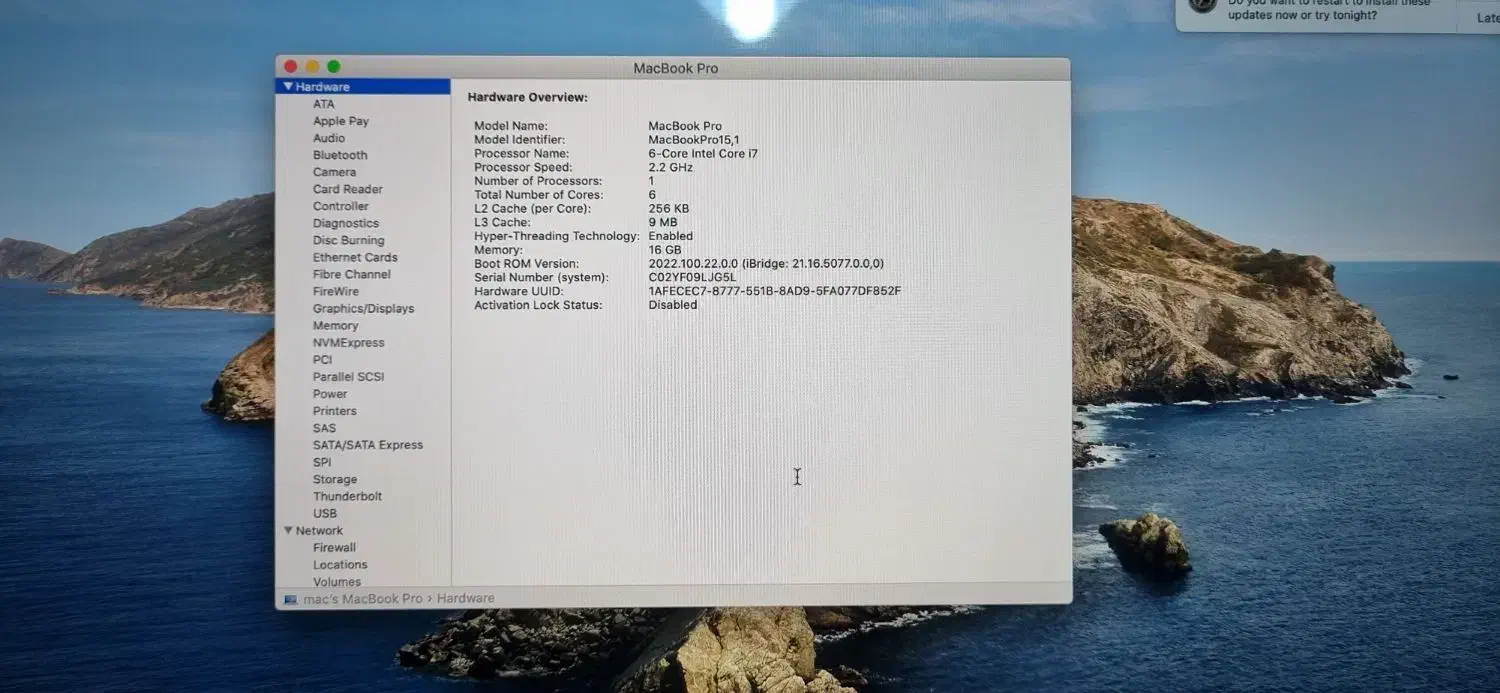1500x693 pixels.
Task: Click the Total Number of Cores label
Action: (x=538, y=195)
